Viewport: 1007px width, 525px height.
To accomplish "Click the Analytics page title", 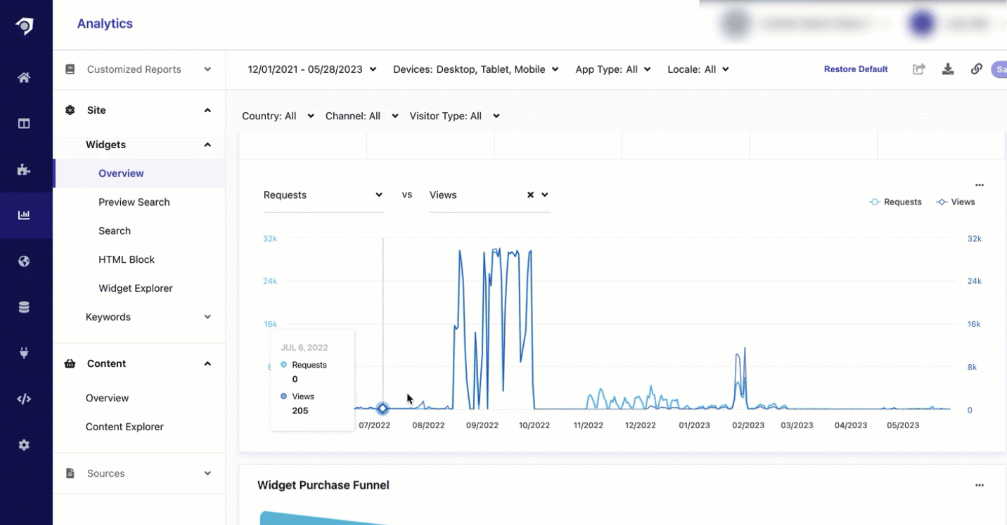I will (105, 24).
